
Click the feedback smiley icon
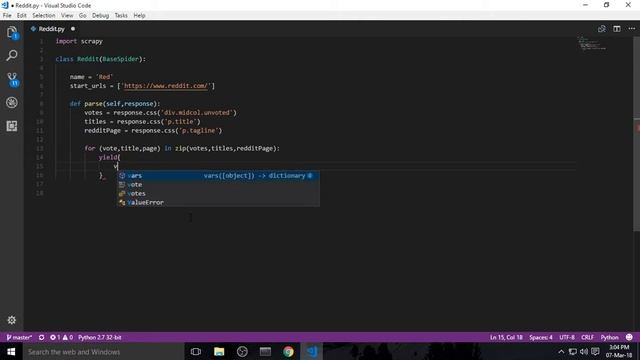coord(629,338)
